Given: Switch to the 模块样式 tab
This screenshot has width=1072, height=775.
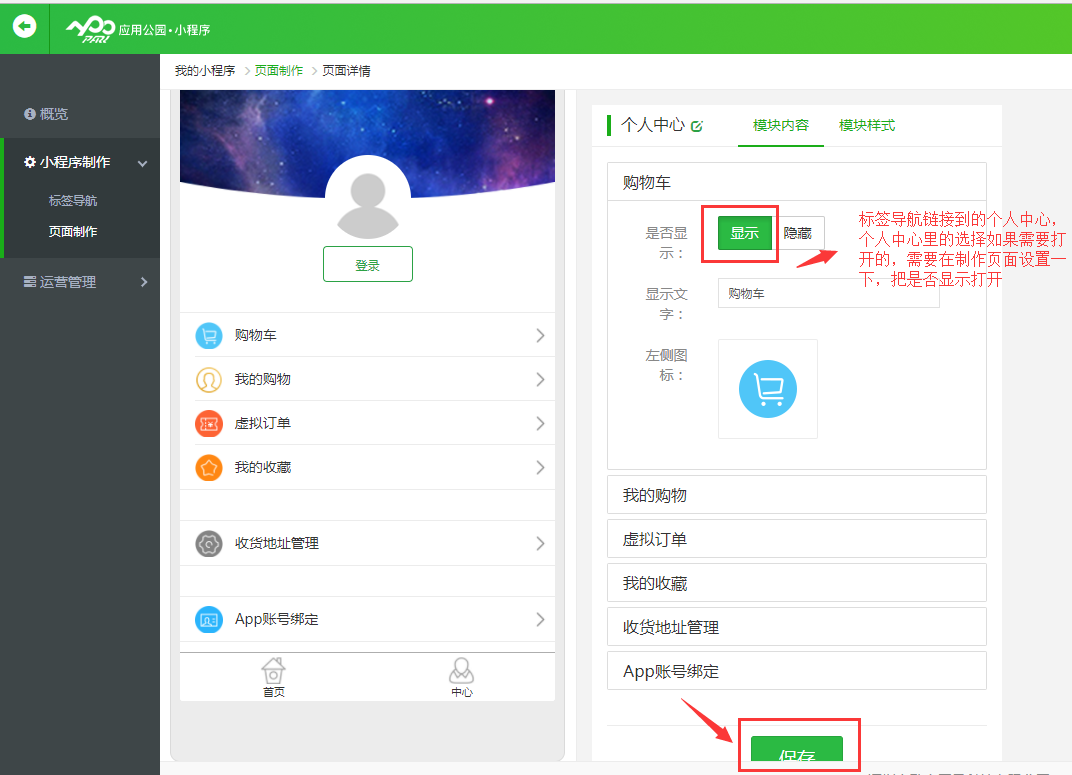Looking at the screenshot, I should coord(866,126).
